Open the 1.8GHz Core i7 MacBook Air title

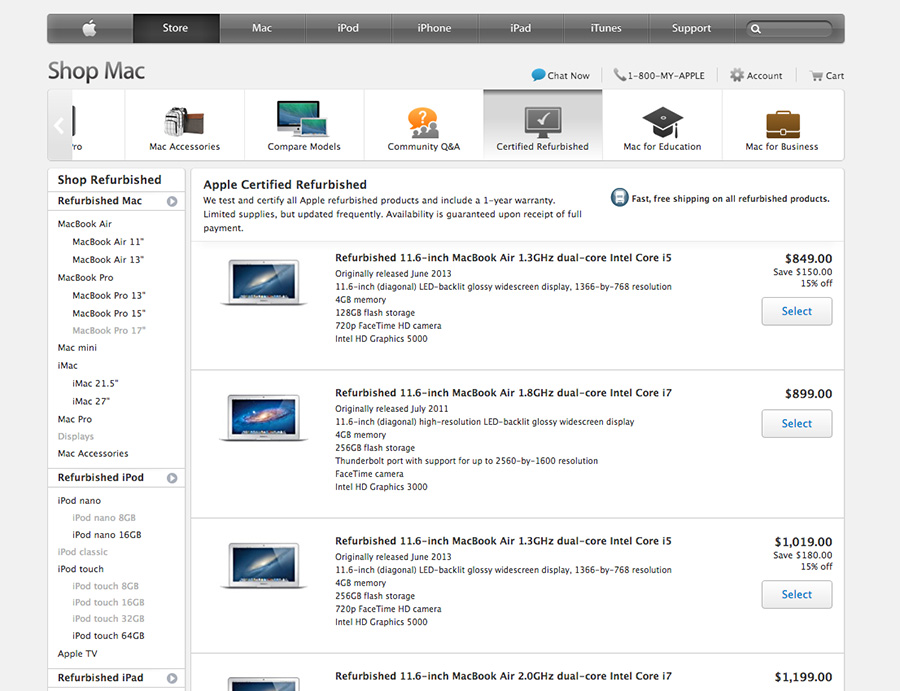click(x=503, y=393)
